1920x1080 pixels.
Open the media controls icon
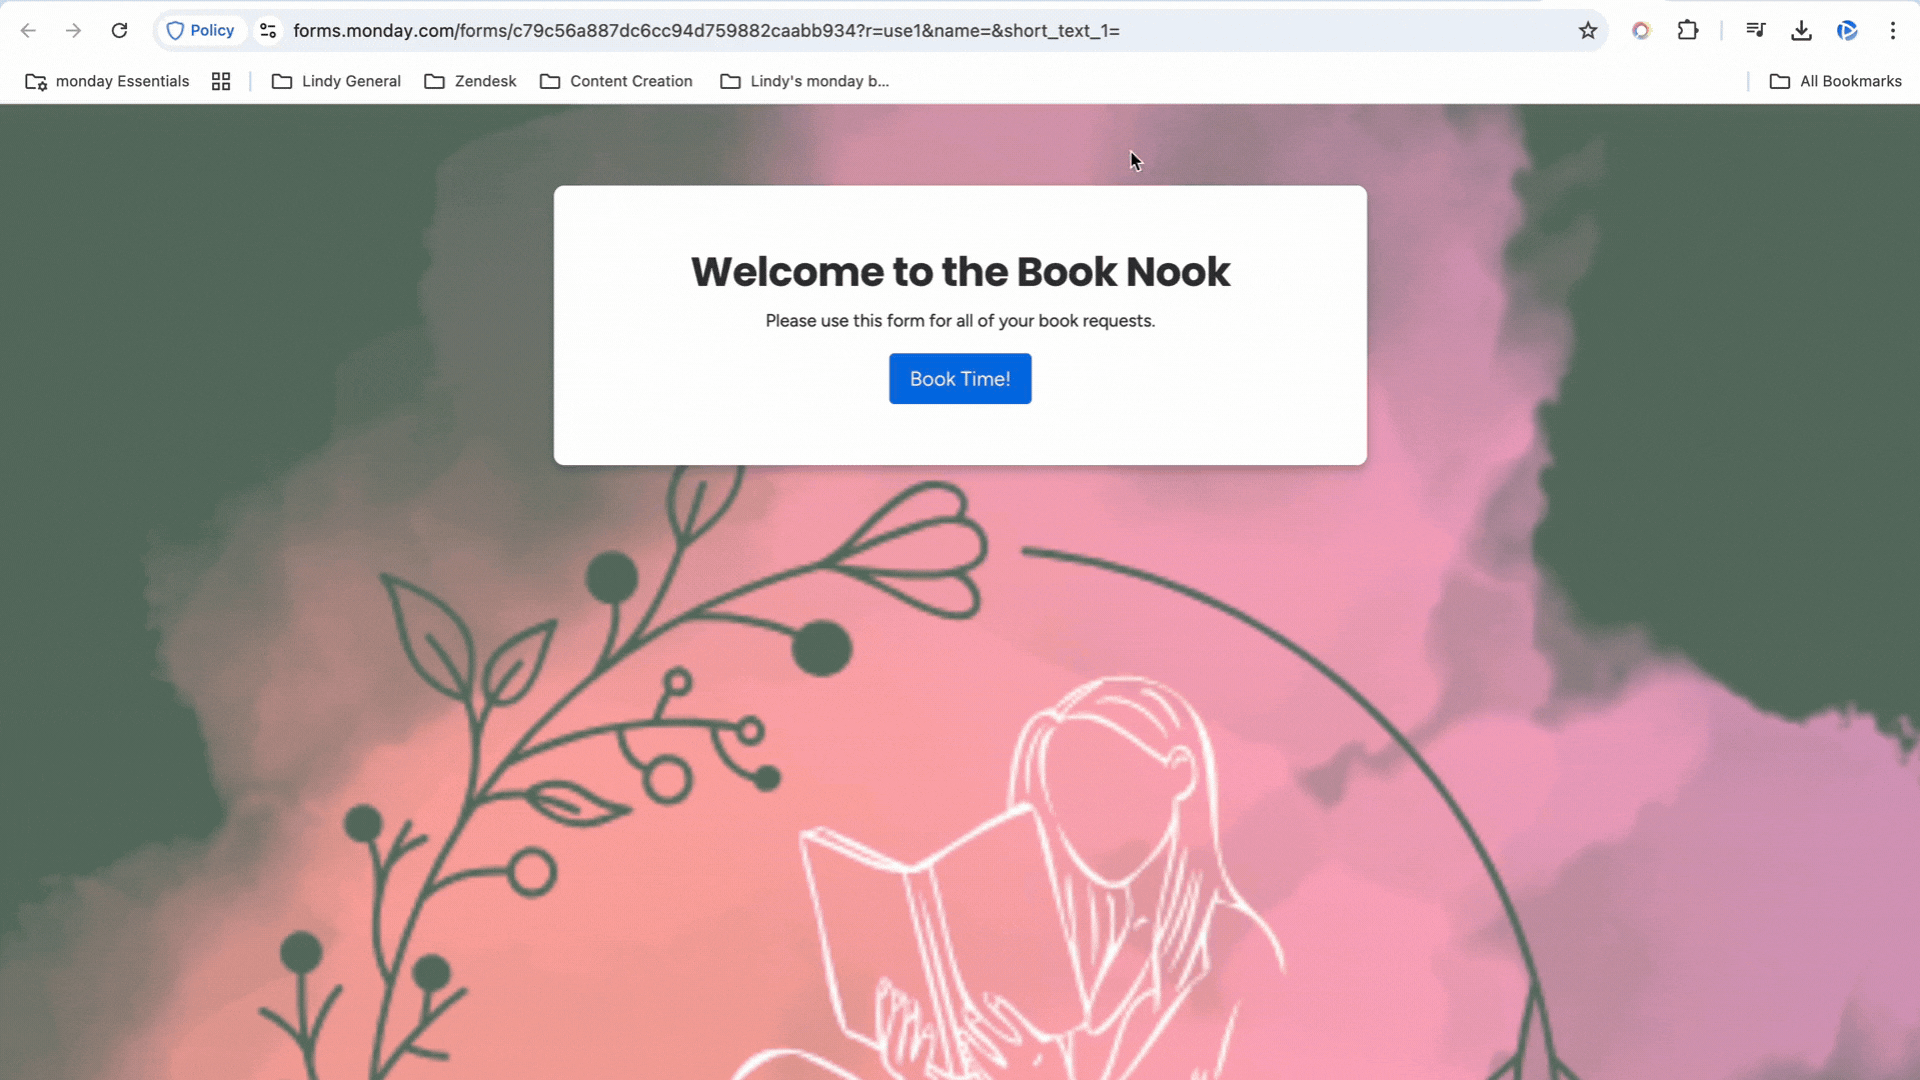(1755, 31)
